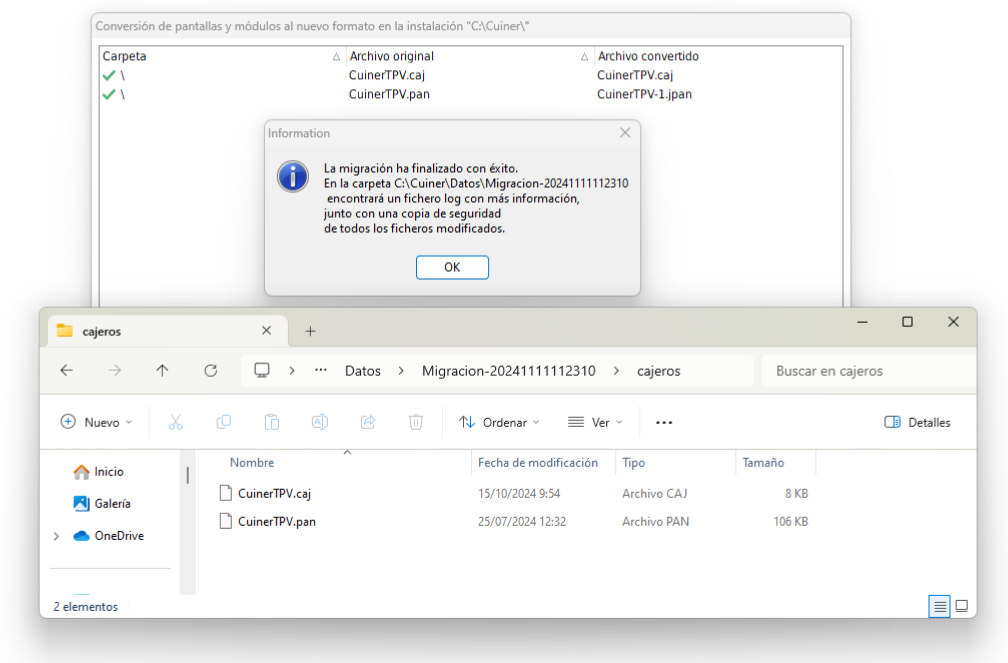Viewport: 1008px width, 663px height.
Task: Toggle the Detalles pane
Action: 917,422
